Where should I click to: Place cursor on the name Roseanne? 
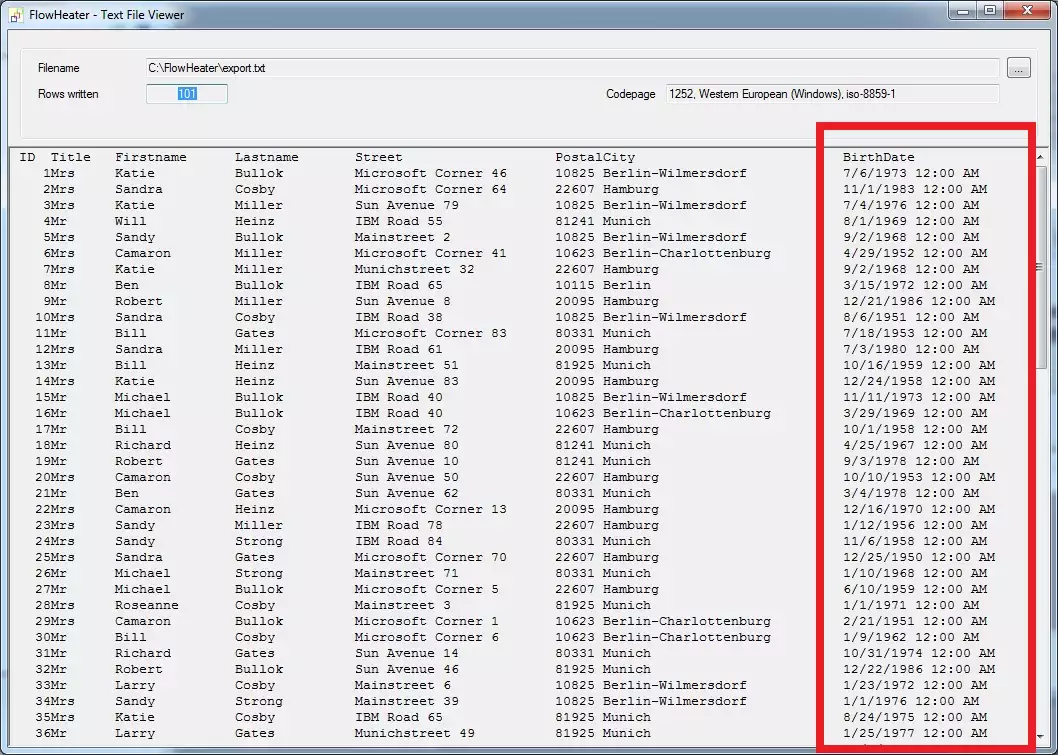(x=146, y=605)
